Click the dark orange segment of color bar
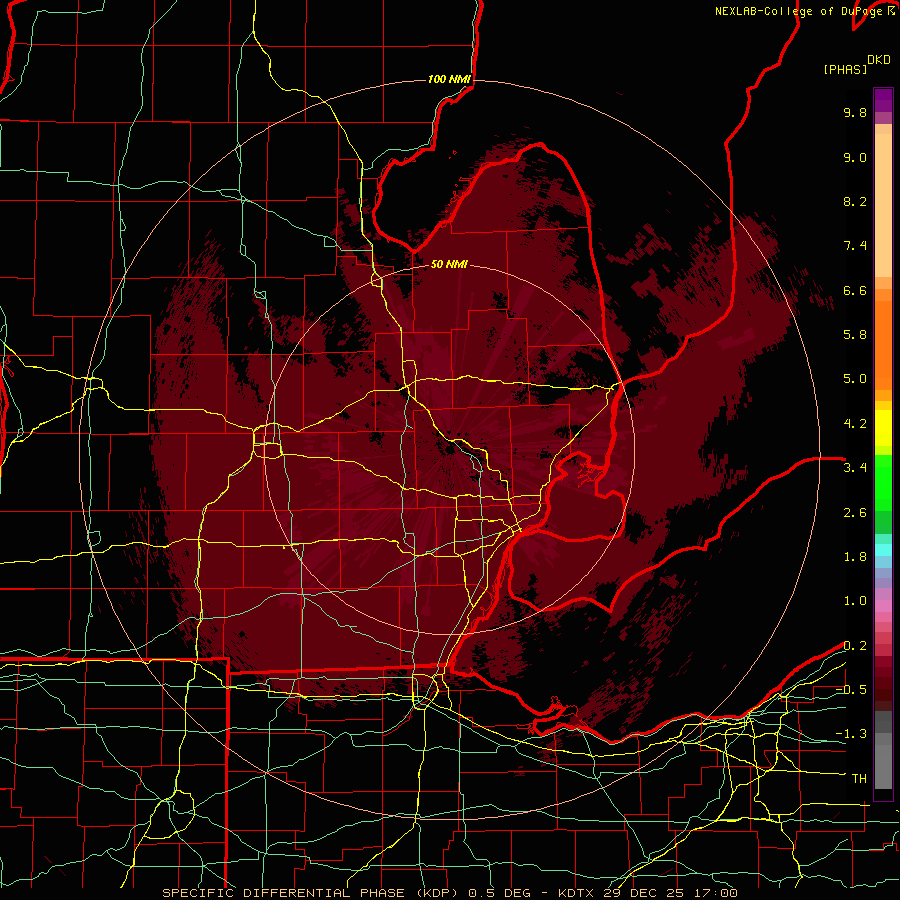The height and width of the screenshot is (900, 900). (883, 345)
